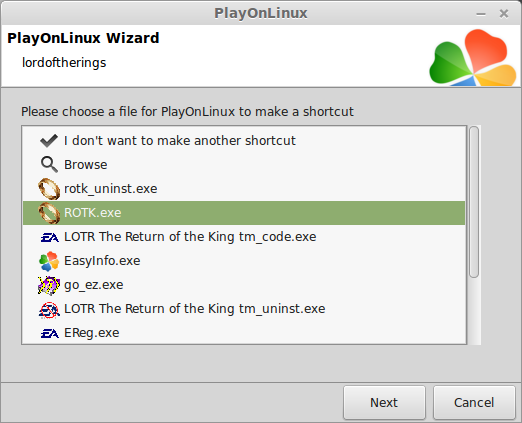Click the checkmark icon for no shortcut
Viewport: 522px width, 423px height.
(x=49, y=141)
